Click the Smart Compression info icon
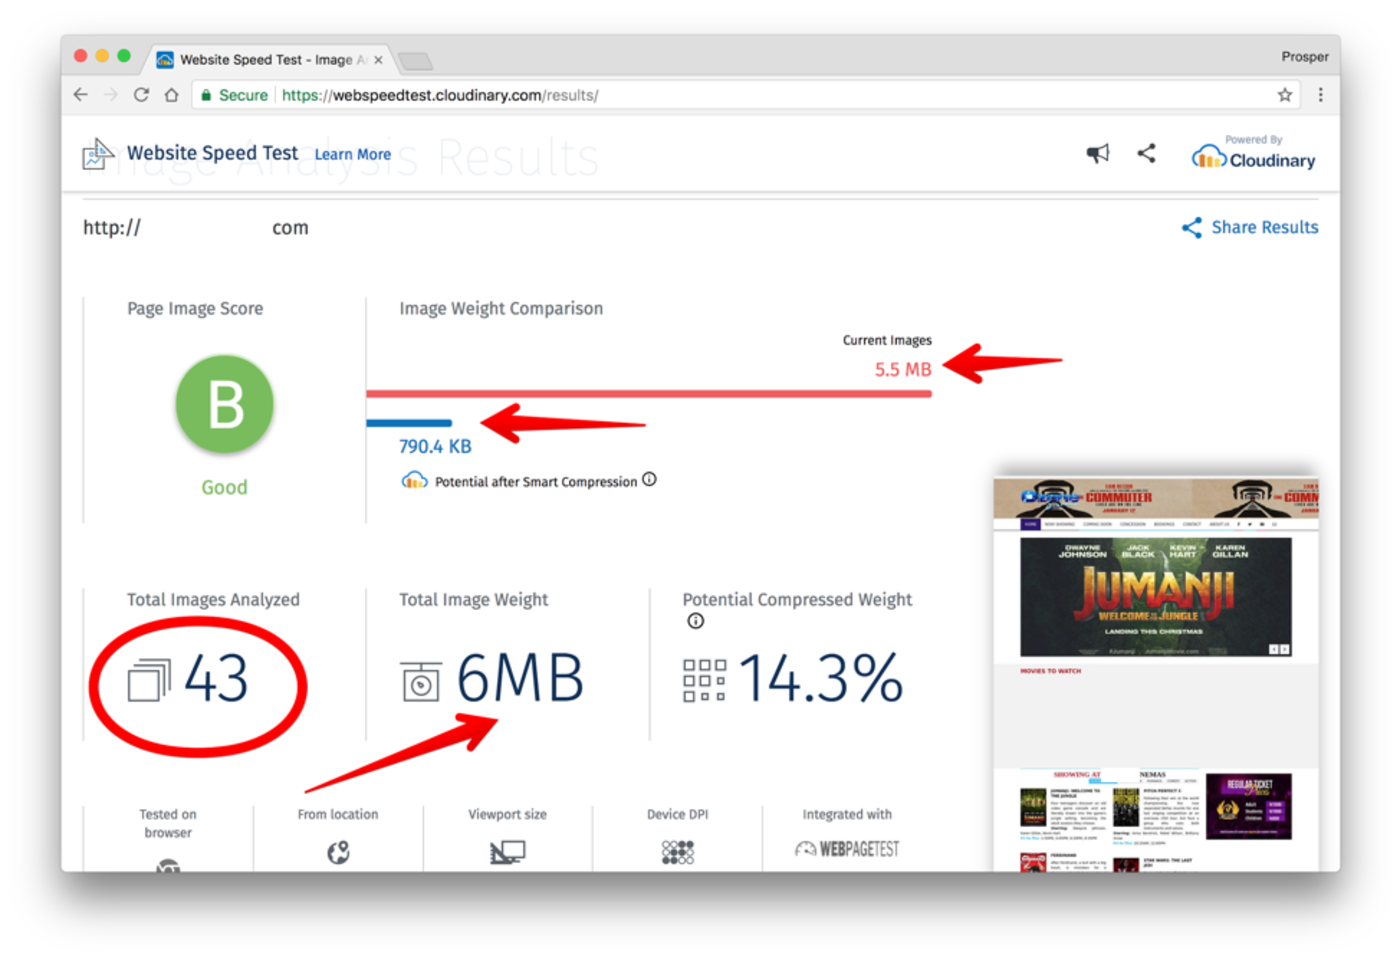 coord(649,479)
